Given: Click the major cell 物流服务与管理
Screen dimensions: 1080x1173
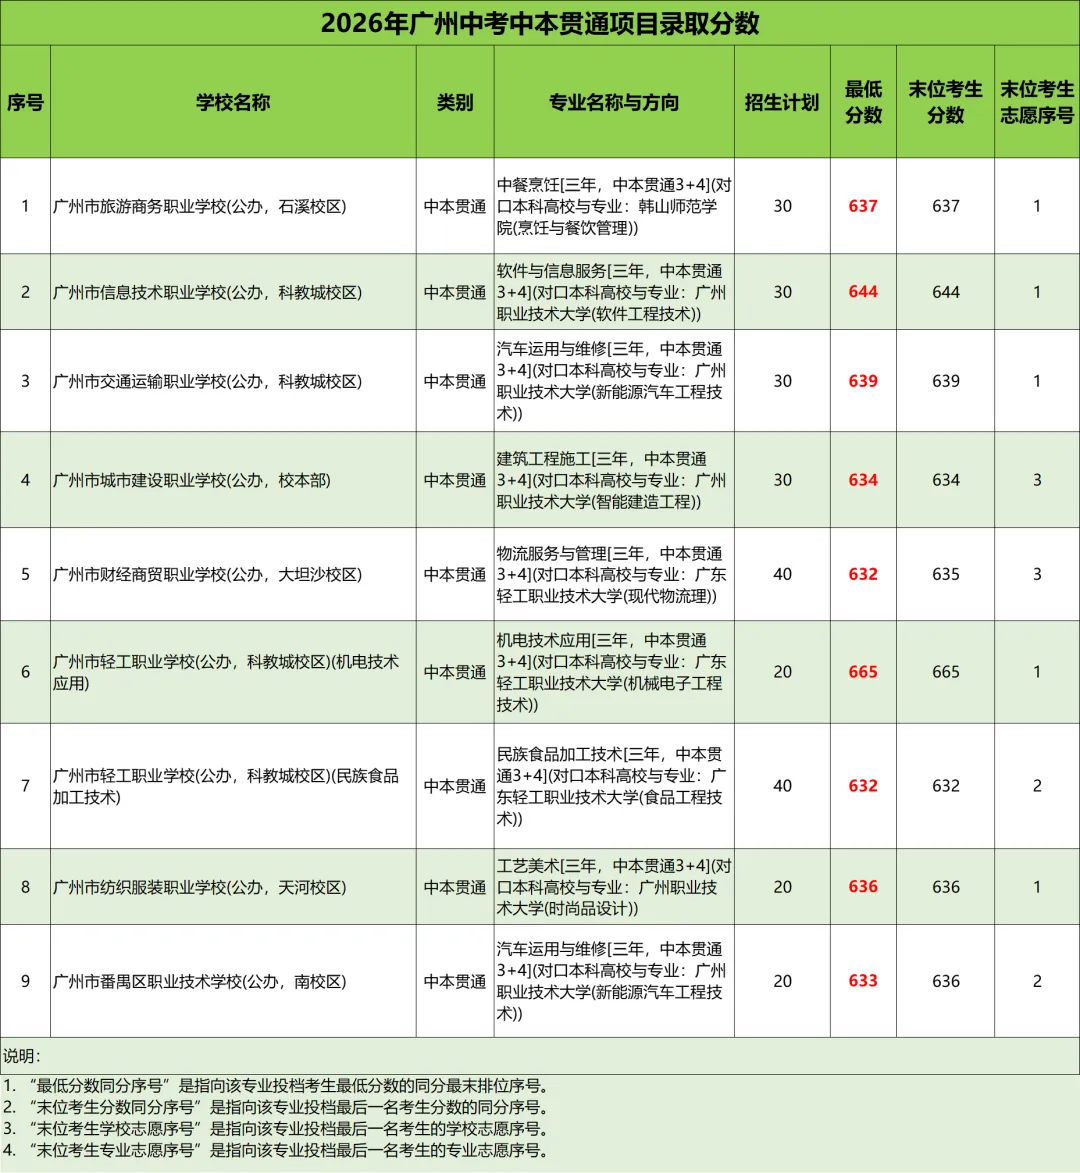Looking at the screenshot, I should 614,575.
